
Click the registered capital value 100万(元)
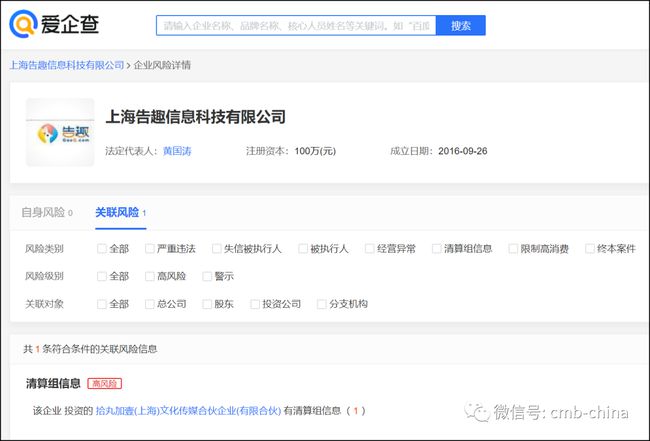tap(315, 151)
